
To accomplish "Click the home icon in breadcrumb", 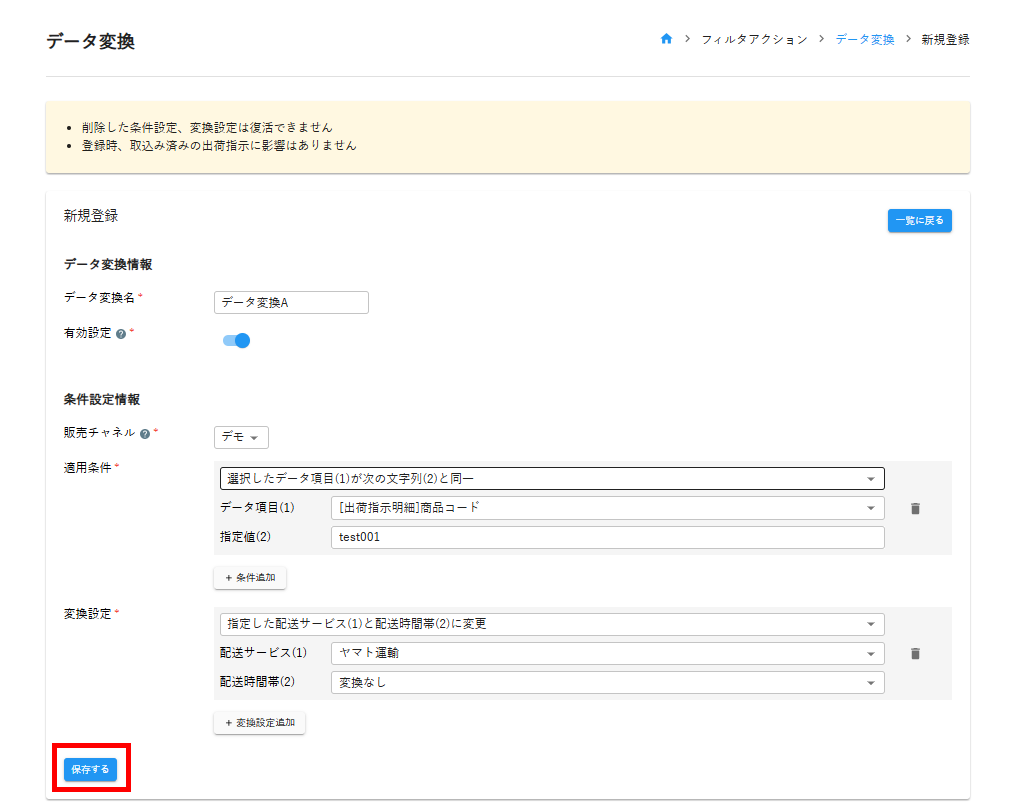I will [666, 39].
